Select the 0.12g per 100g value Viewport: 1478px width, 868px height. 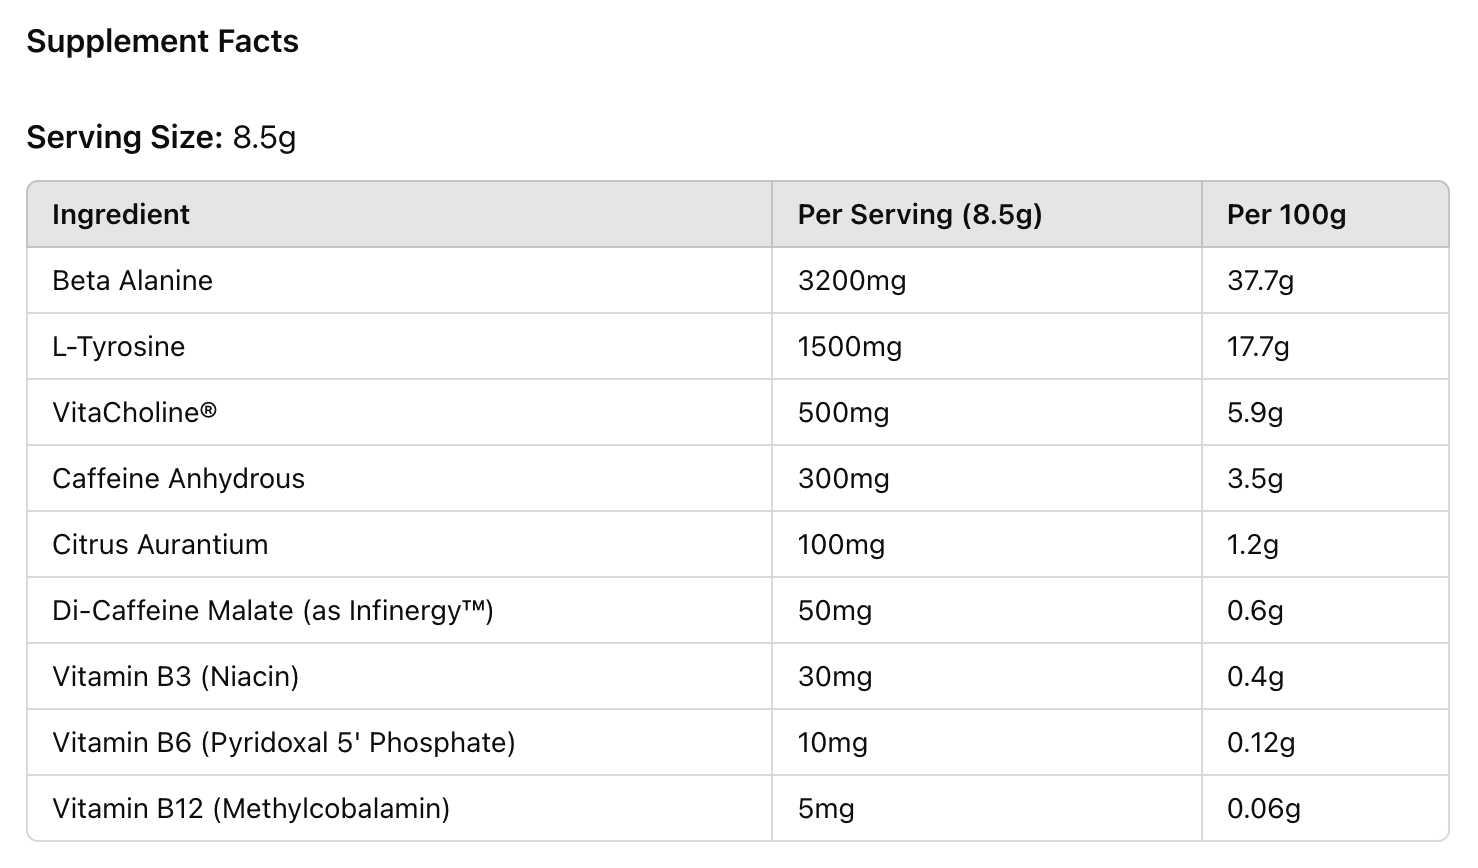(x=1260, y=743)
